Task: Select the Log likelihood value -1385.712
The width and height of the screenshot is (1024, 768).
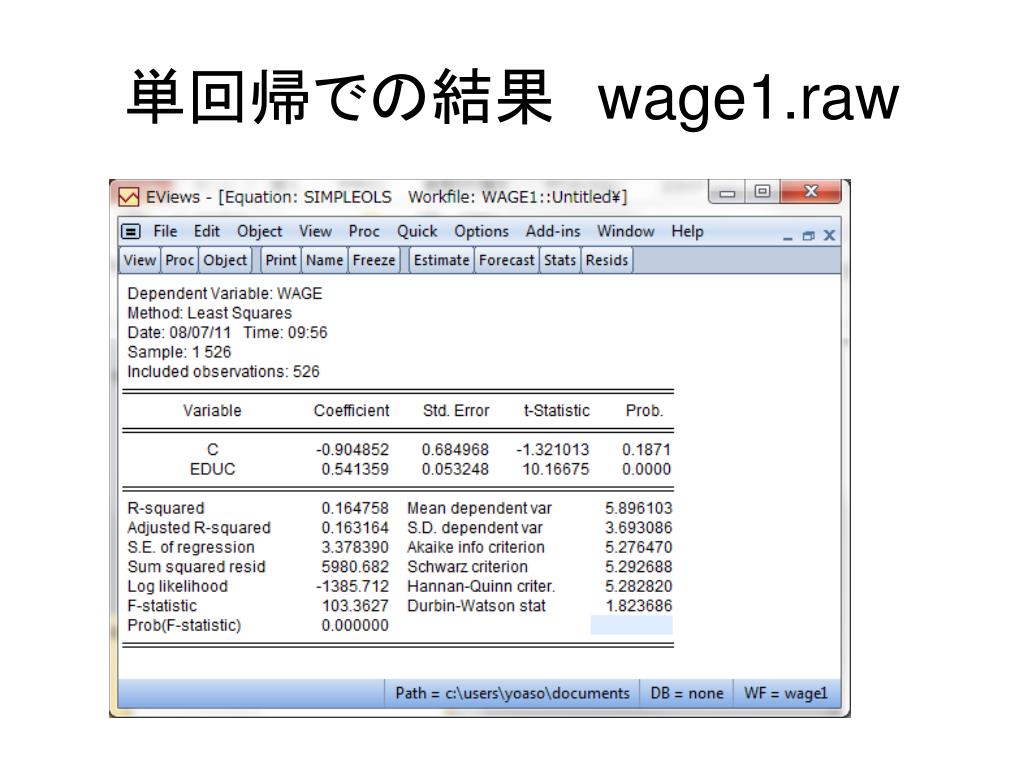Action: [x=353, y=586]
